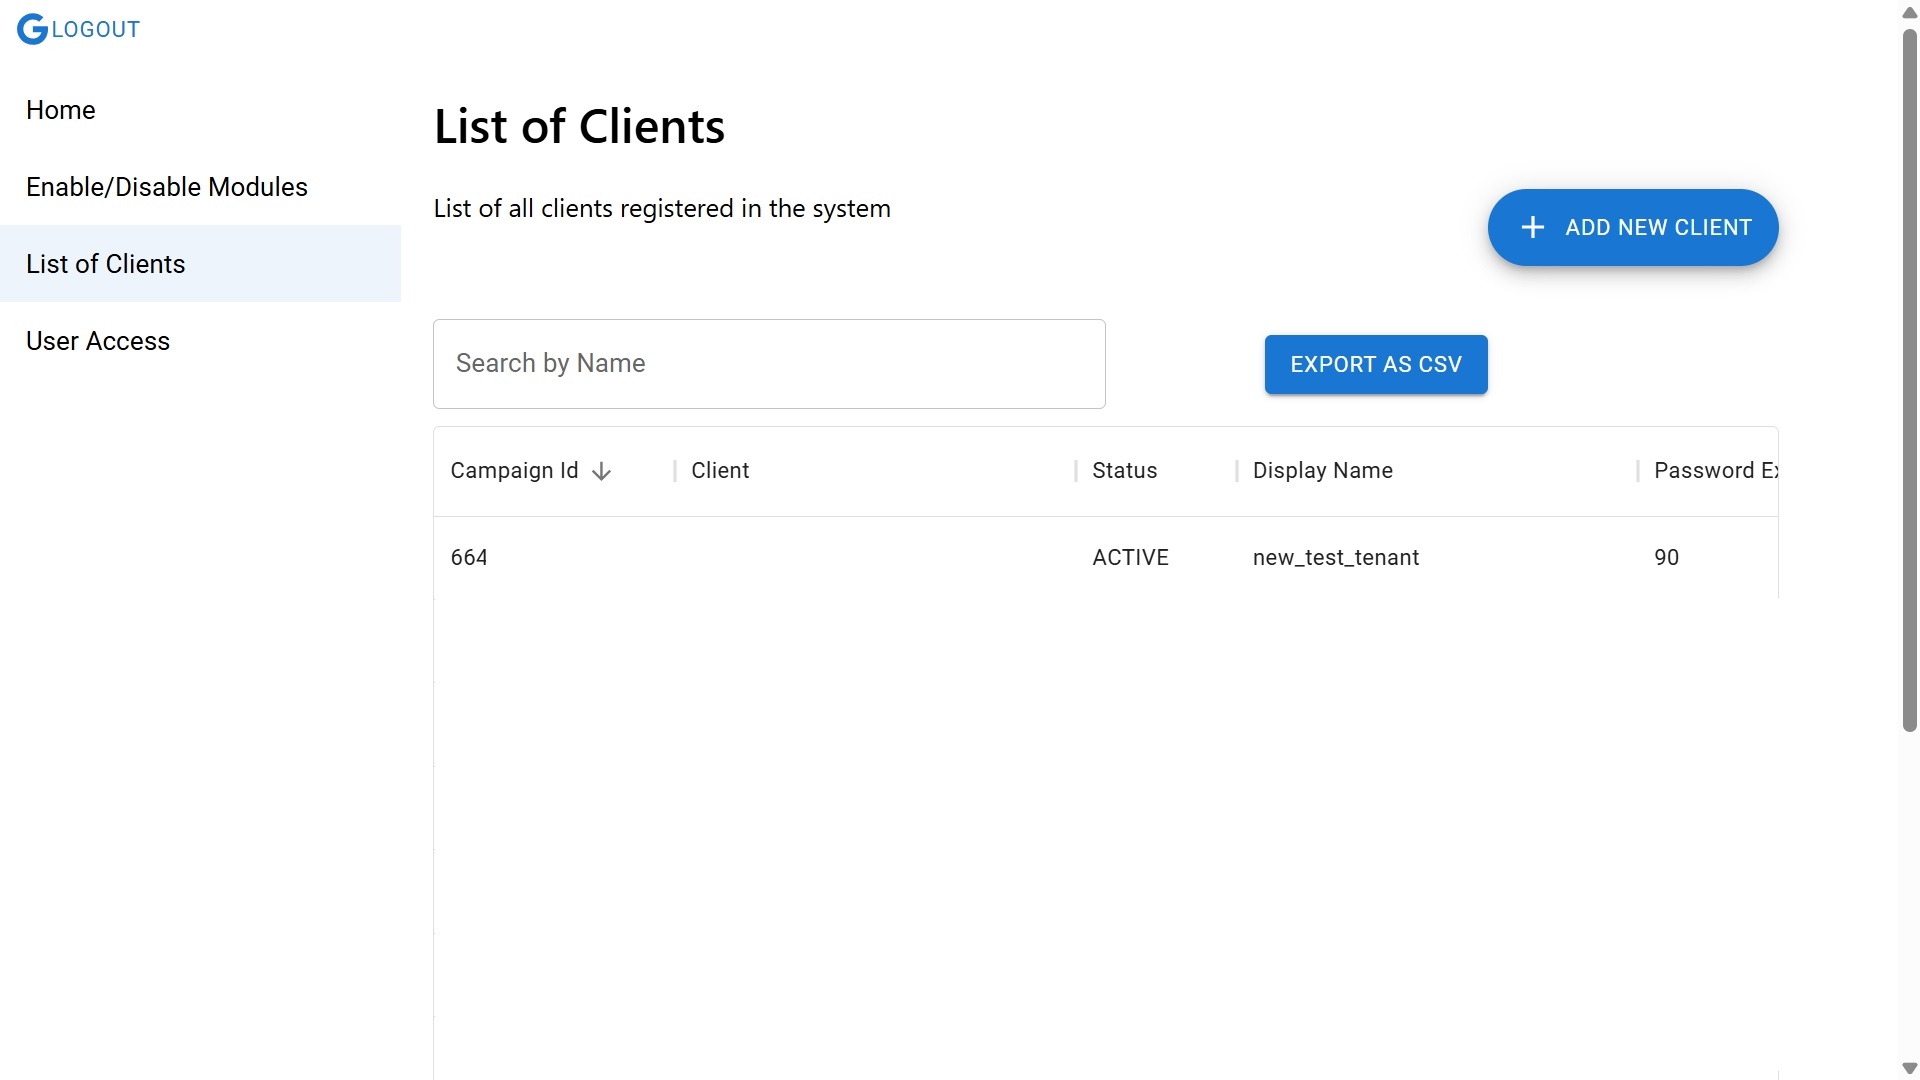Sort by Client column header

[x=720, y=471]
